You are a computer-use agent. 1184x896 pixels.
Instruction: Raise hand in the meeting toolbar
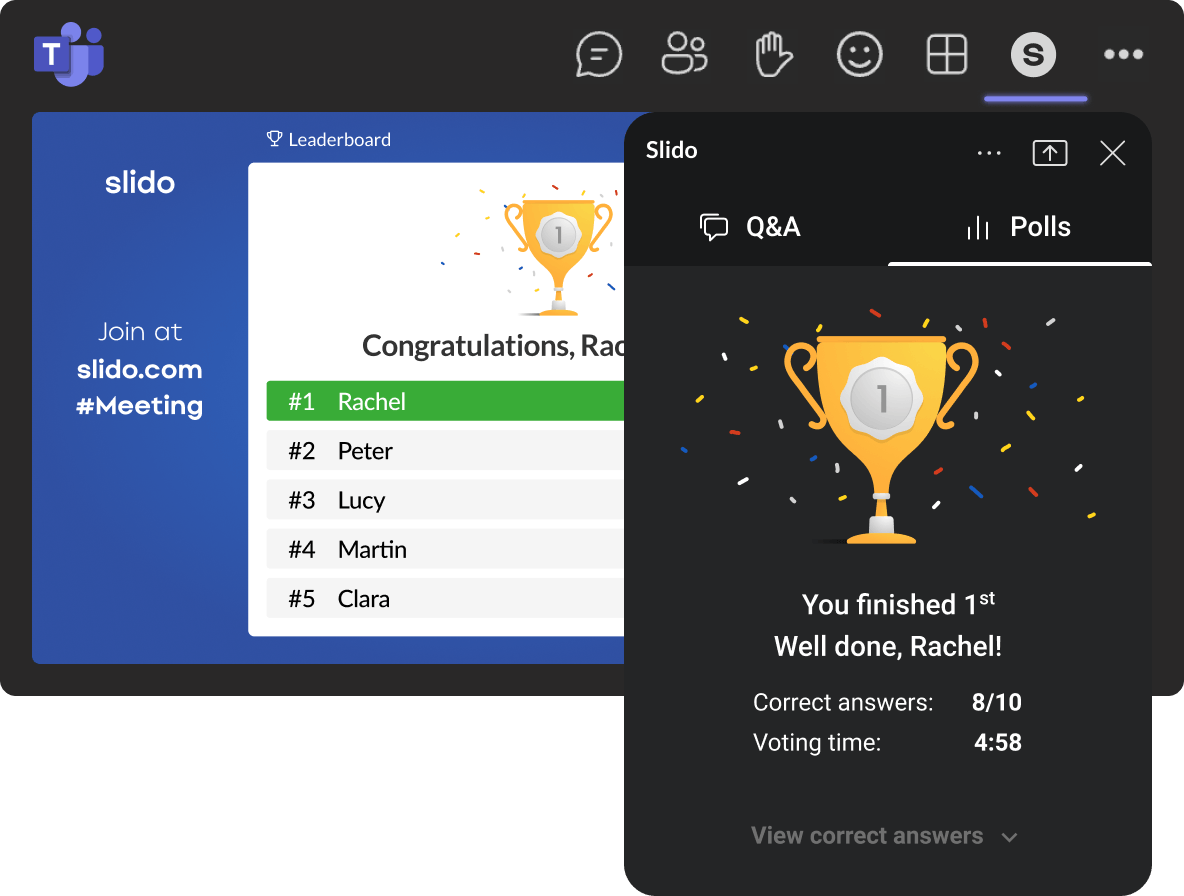(773, 54)
